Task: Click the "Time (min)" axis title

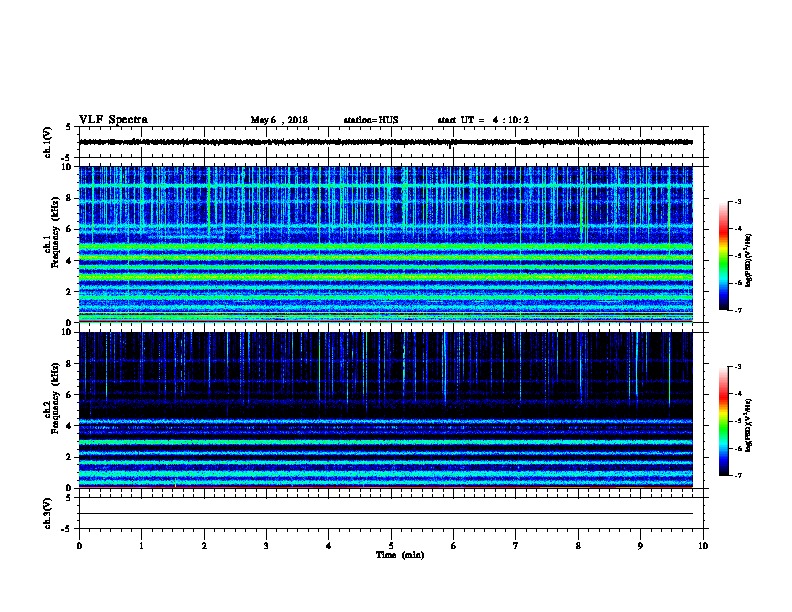Action: point(400,555)
